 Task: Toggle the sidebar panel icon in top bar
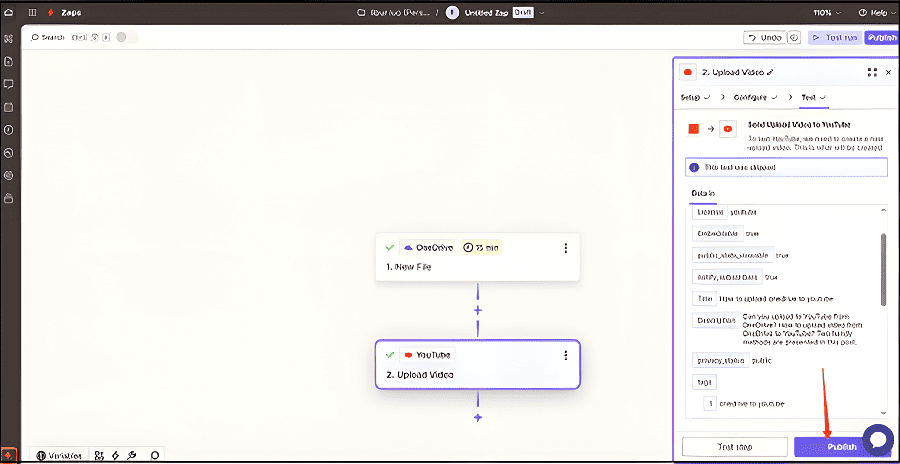32,12
